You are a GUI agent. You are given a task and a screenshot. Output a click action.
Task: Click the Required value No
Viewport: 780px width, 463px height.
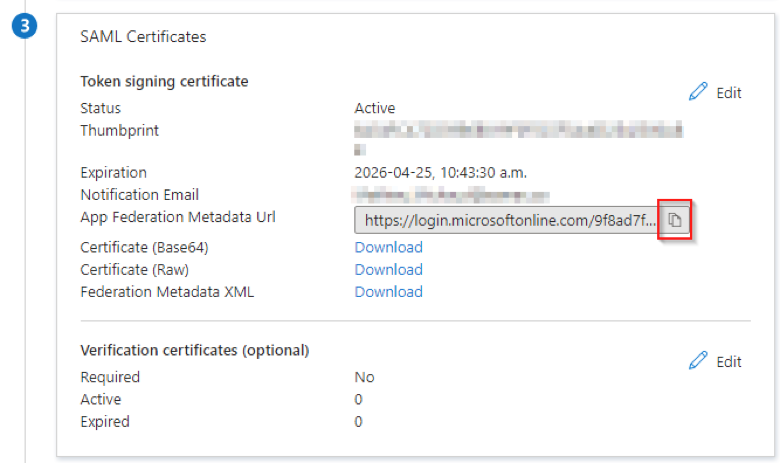pyautogui.click(x=364, y=377)
